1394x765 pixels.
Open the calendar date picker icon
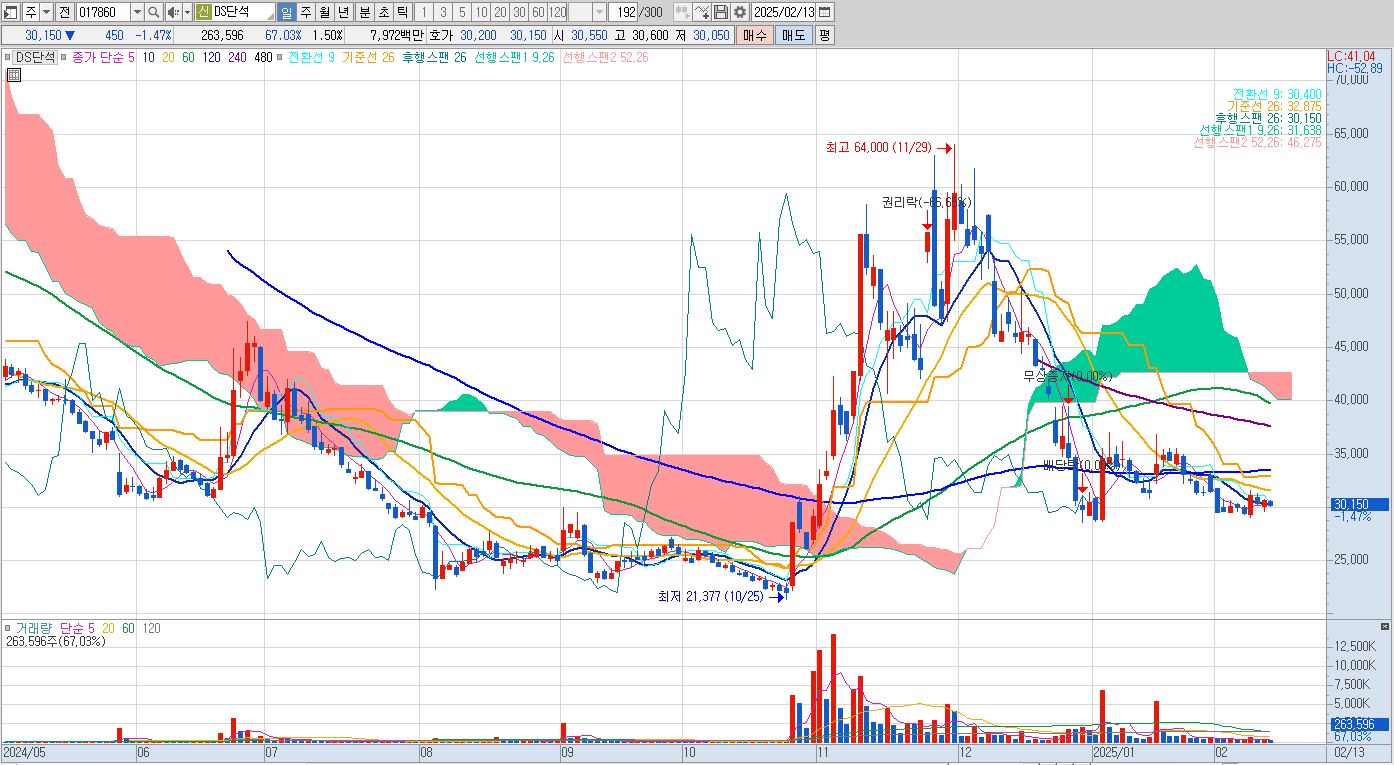[824, 12]
